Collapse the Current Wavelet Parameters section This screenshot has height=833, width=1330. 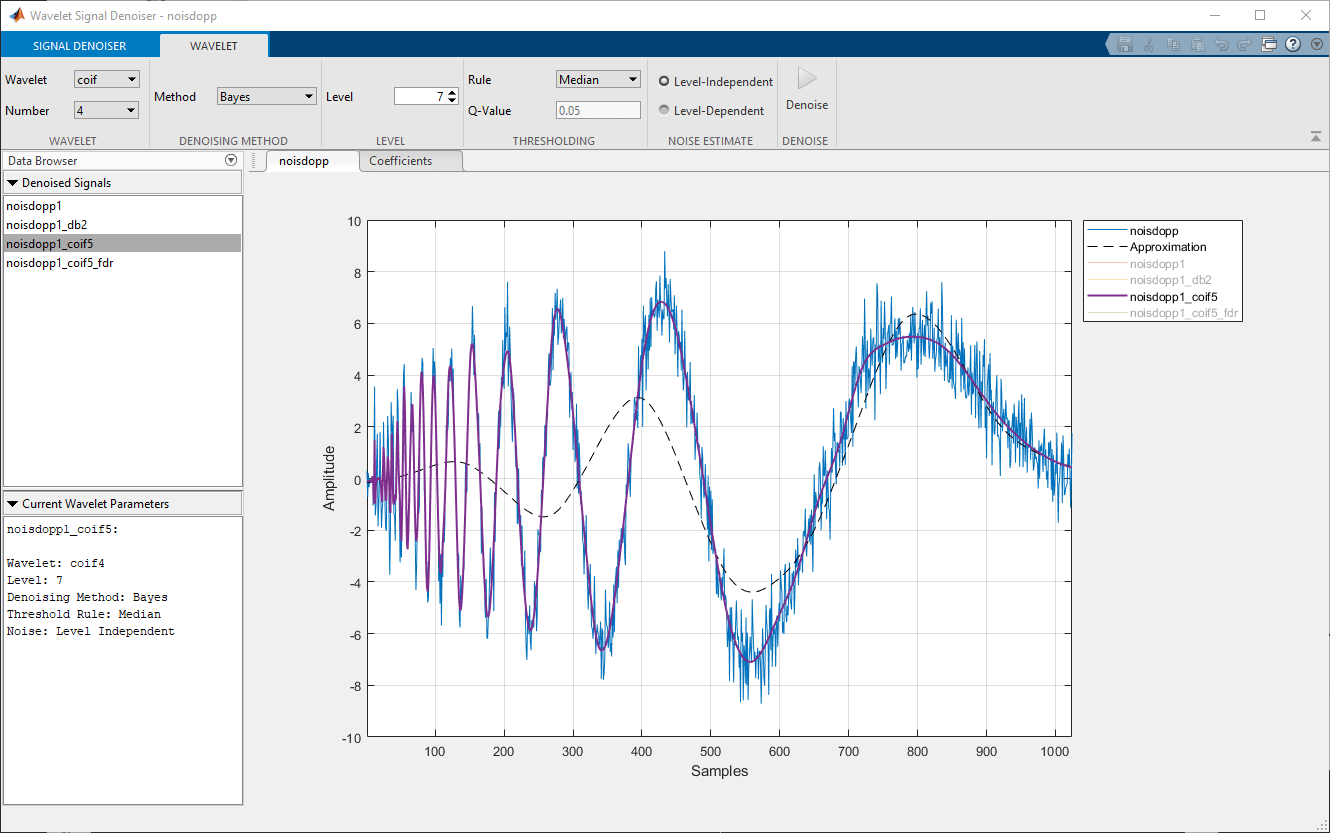12,502
